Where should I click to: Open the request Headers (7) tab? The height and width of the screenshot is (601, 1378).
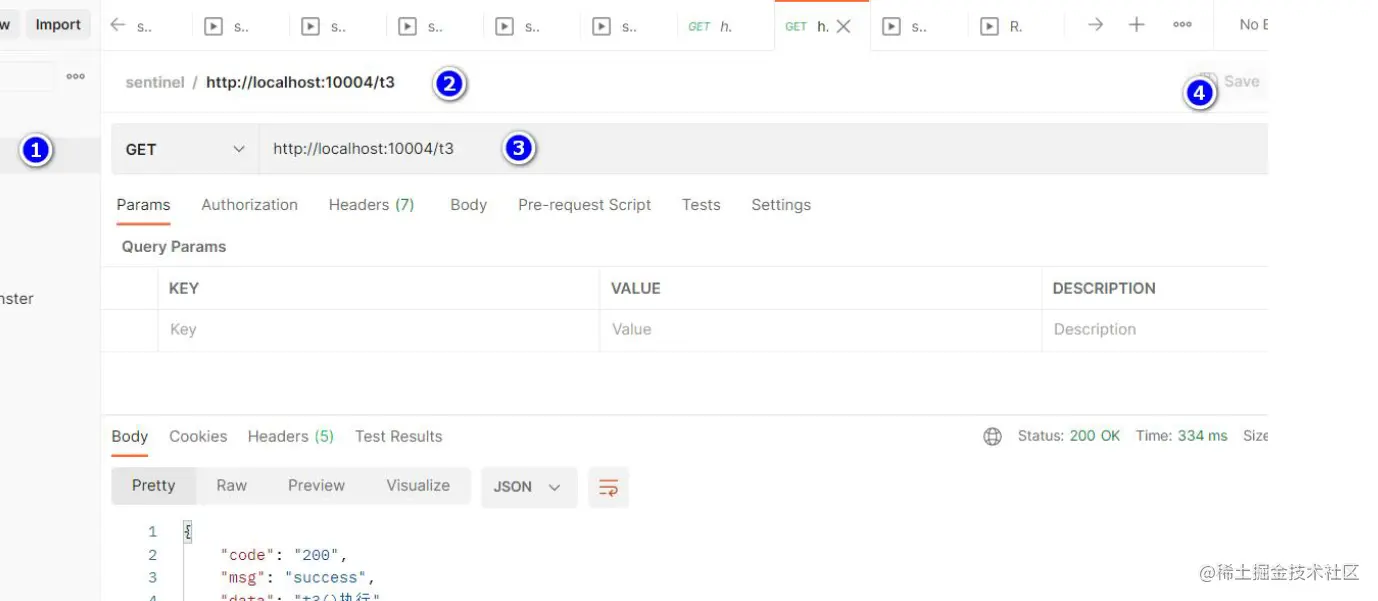pyautogui.click(x=371, y=205)
